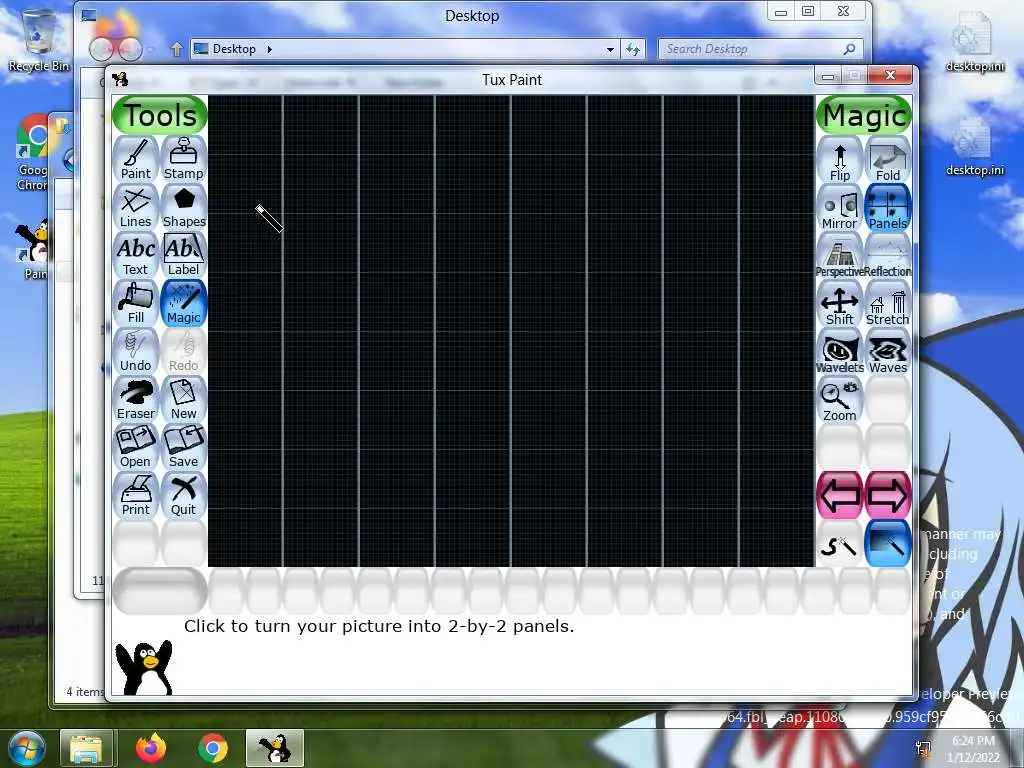Launch Firefox from the taskbar

click(x=151, y=748)
